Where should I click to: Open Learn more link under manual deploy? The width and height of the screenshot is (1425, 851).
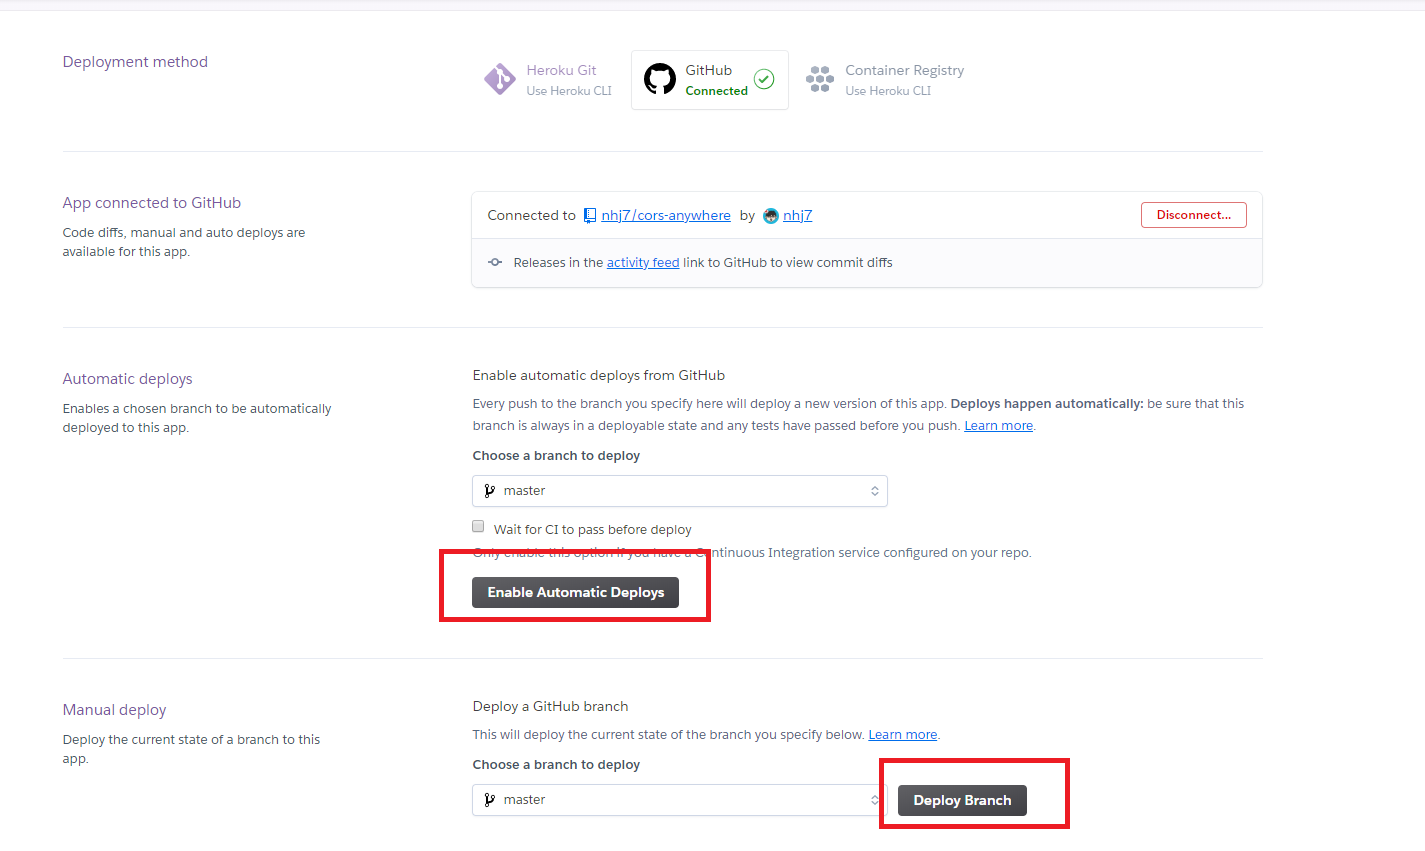pos(903,734)
